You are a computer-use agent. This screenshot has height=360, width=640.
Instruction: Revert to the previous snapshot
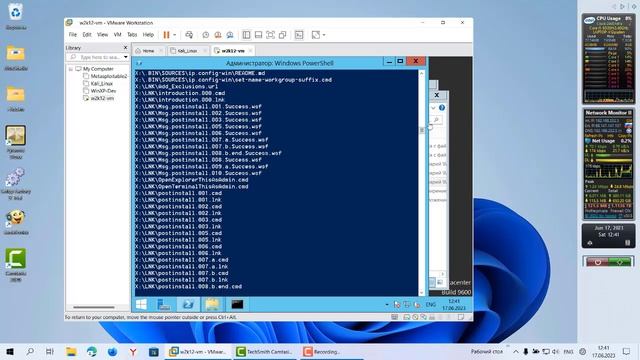pyautogui.click(x=218, y=35)
